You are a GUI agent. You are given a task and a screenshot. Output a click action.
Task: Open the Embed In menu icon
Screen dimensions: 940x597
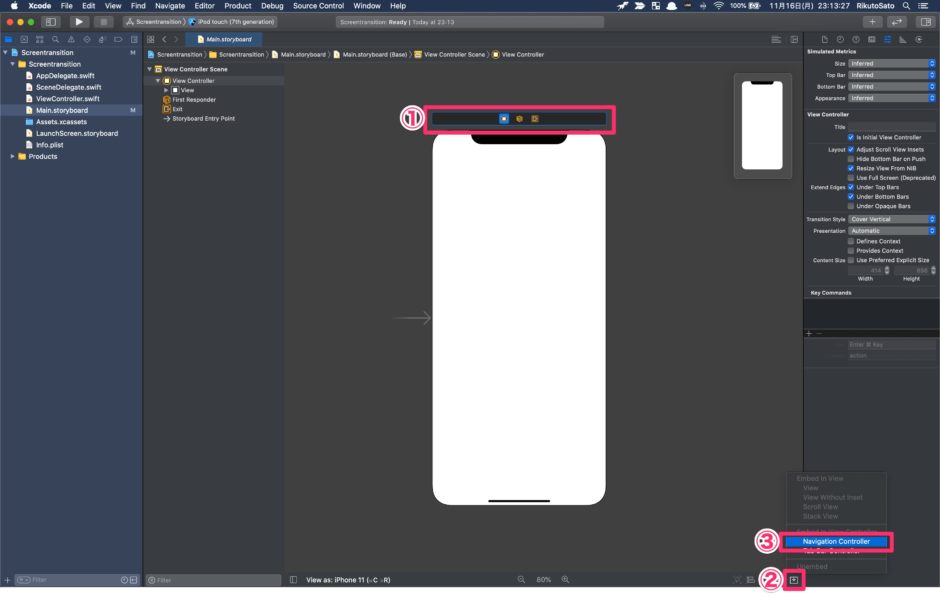coord(795,579)
